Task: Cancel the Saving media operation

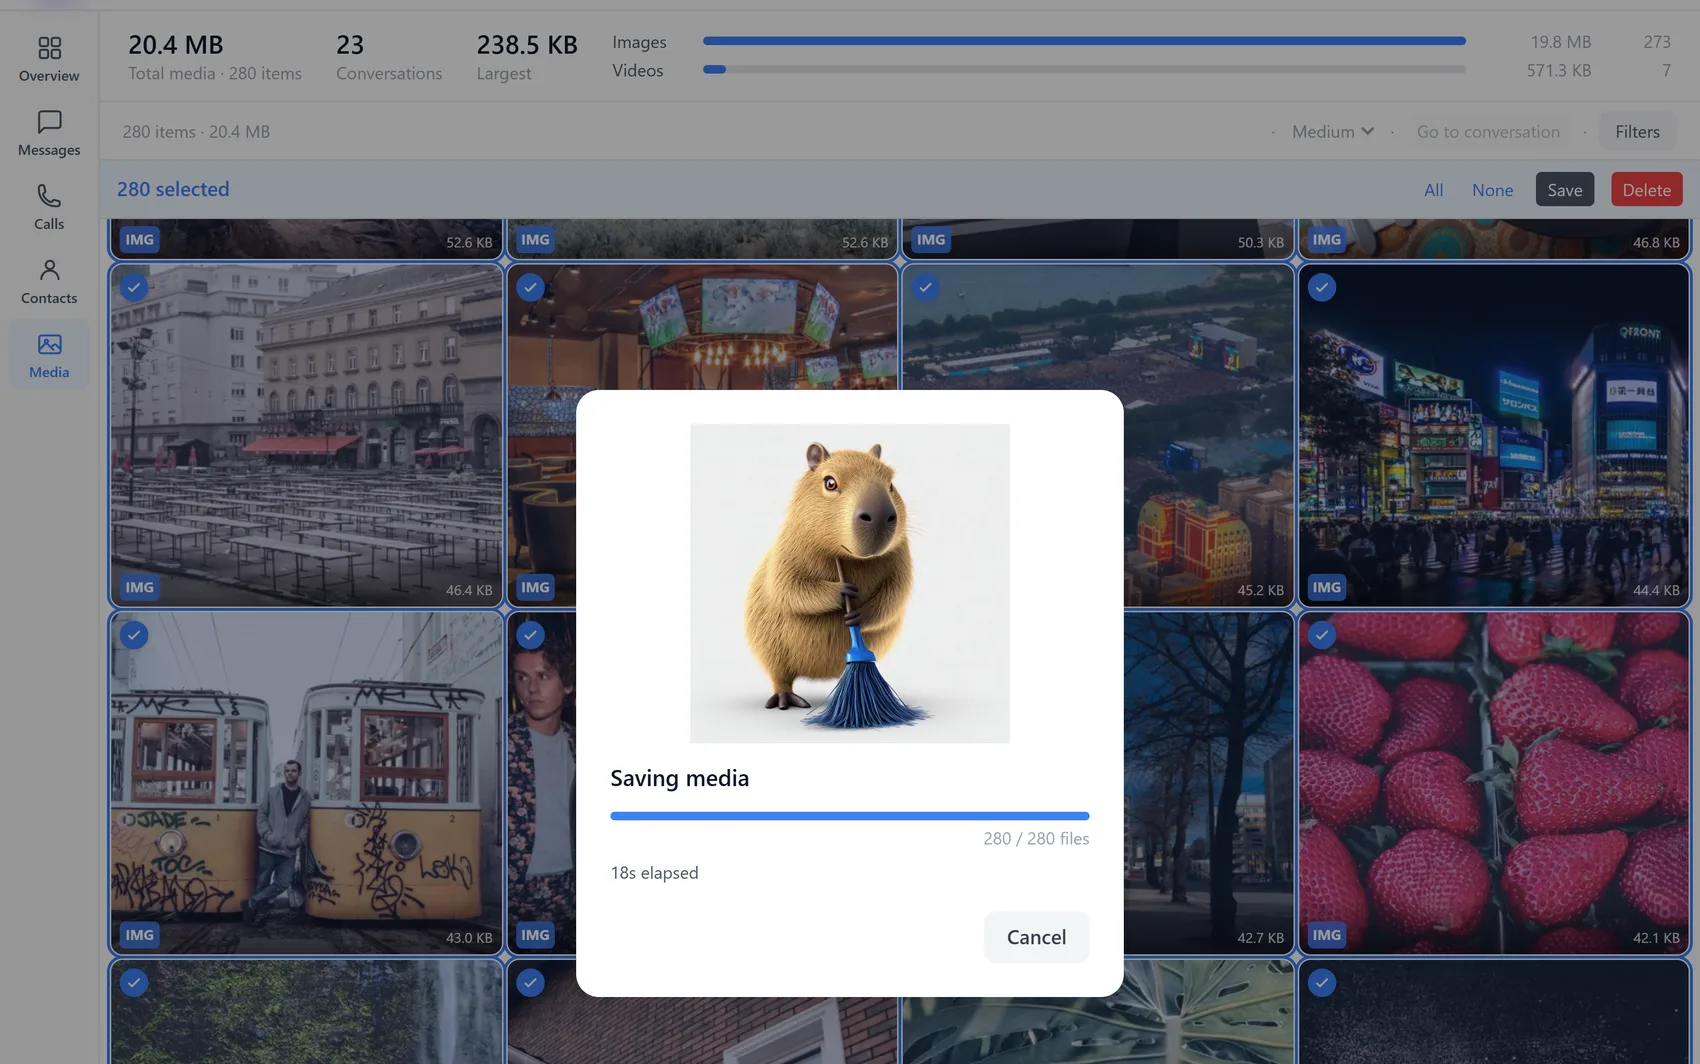Action: (1036, 937)
